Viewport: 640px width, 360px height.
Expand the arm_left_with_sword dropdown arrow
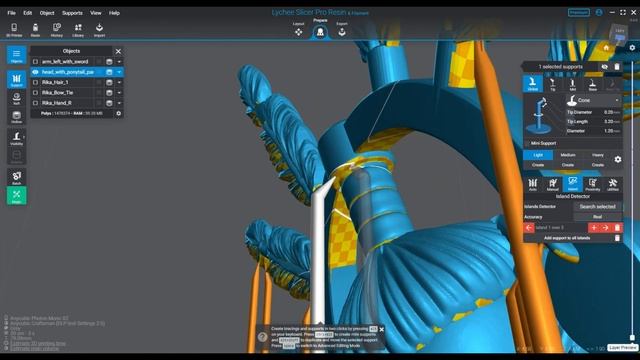[119, 62]
